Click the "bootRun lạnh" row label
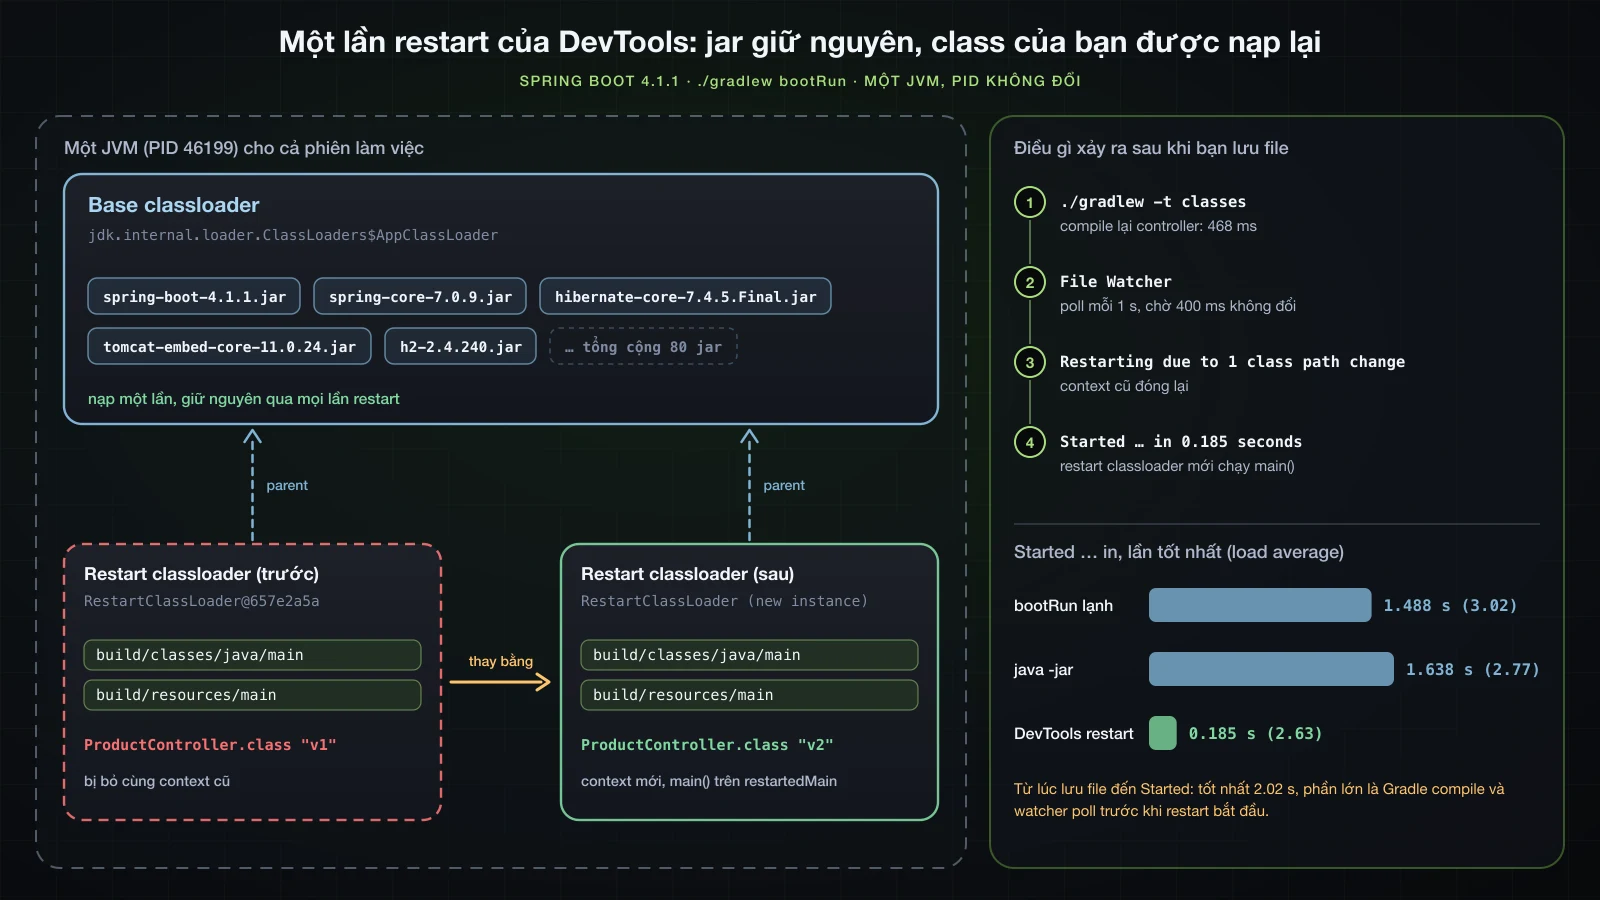The width and height of the screenshot is (1600, 900). click(1063, 606)
